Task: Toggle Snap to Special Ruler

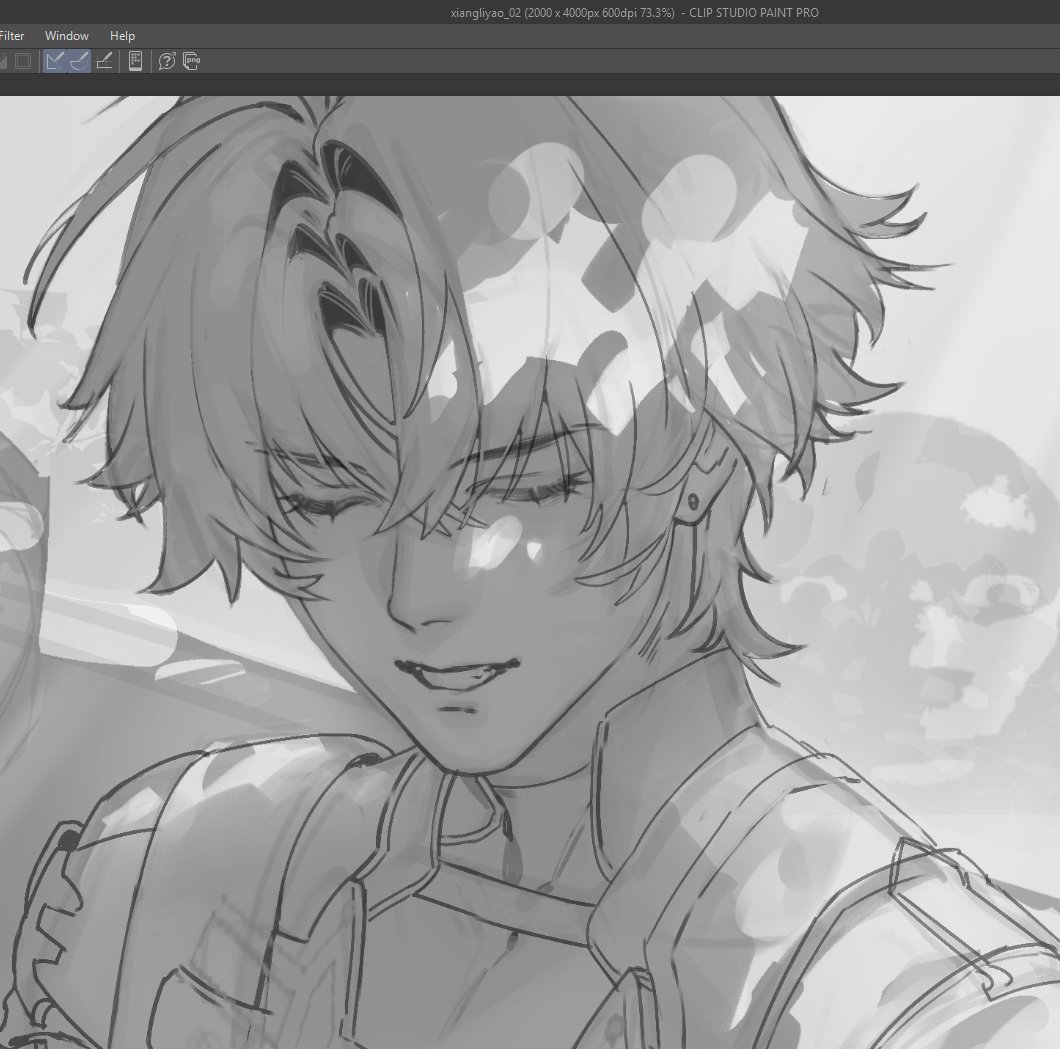Action: (x=79, y=62)
